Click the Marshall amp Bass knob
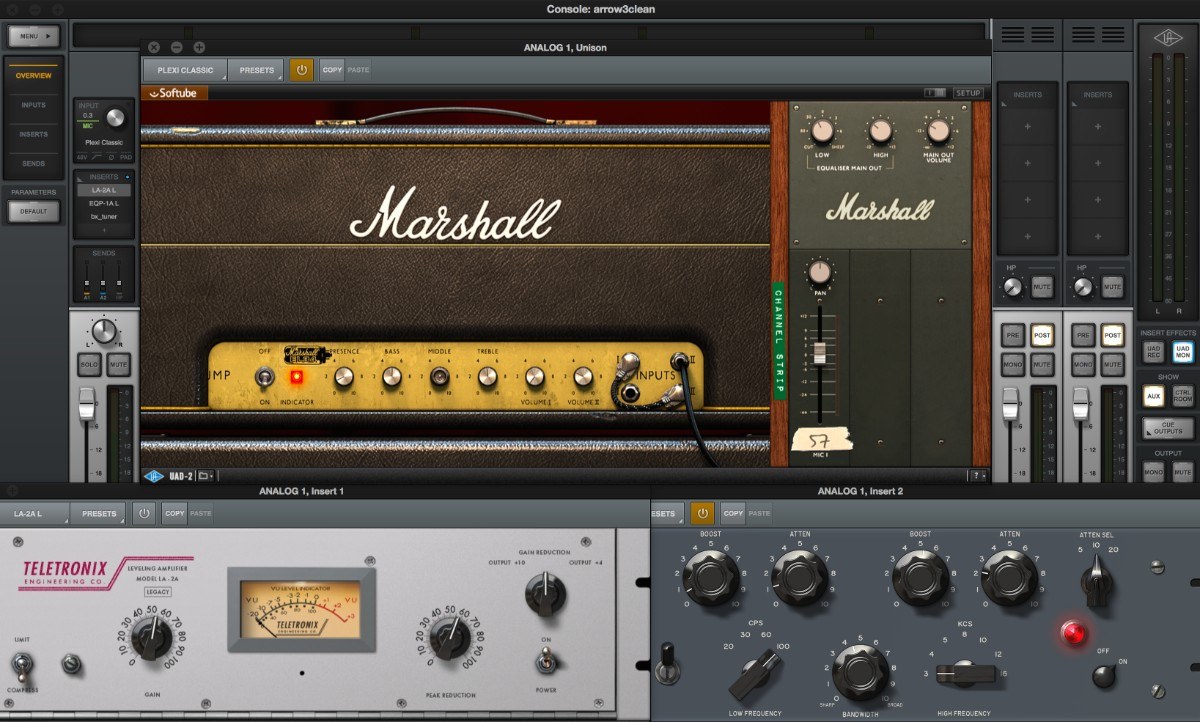Screen dimensions: 1200x722 391,377
